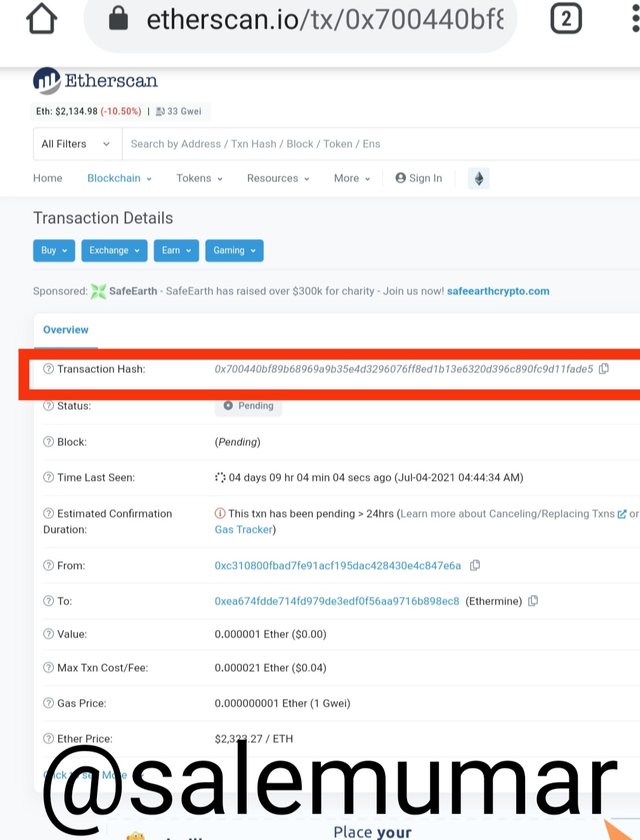Click help icon beside Value
The height and width of the screenshot is (840, 640).
click(48, 634)
